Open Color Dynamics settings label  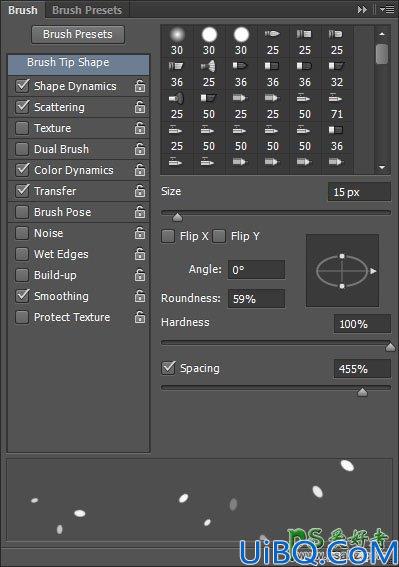pos(74,170)
